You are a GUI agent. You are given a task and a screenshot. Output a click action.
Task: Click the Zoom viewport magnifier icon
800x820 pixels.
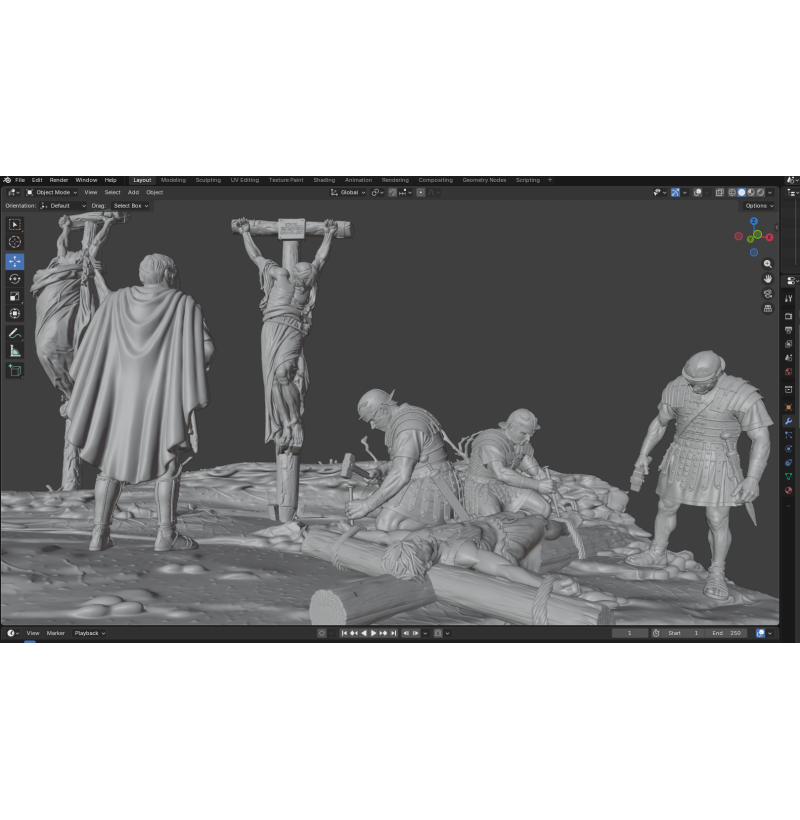pyautogui.click(x=768, y=264)
